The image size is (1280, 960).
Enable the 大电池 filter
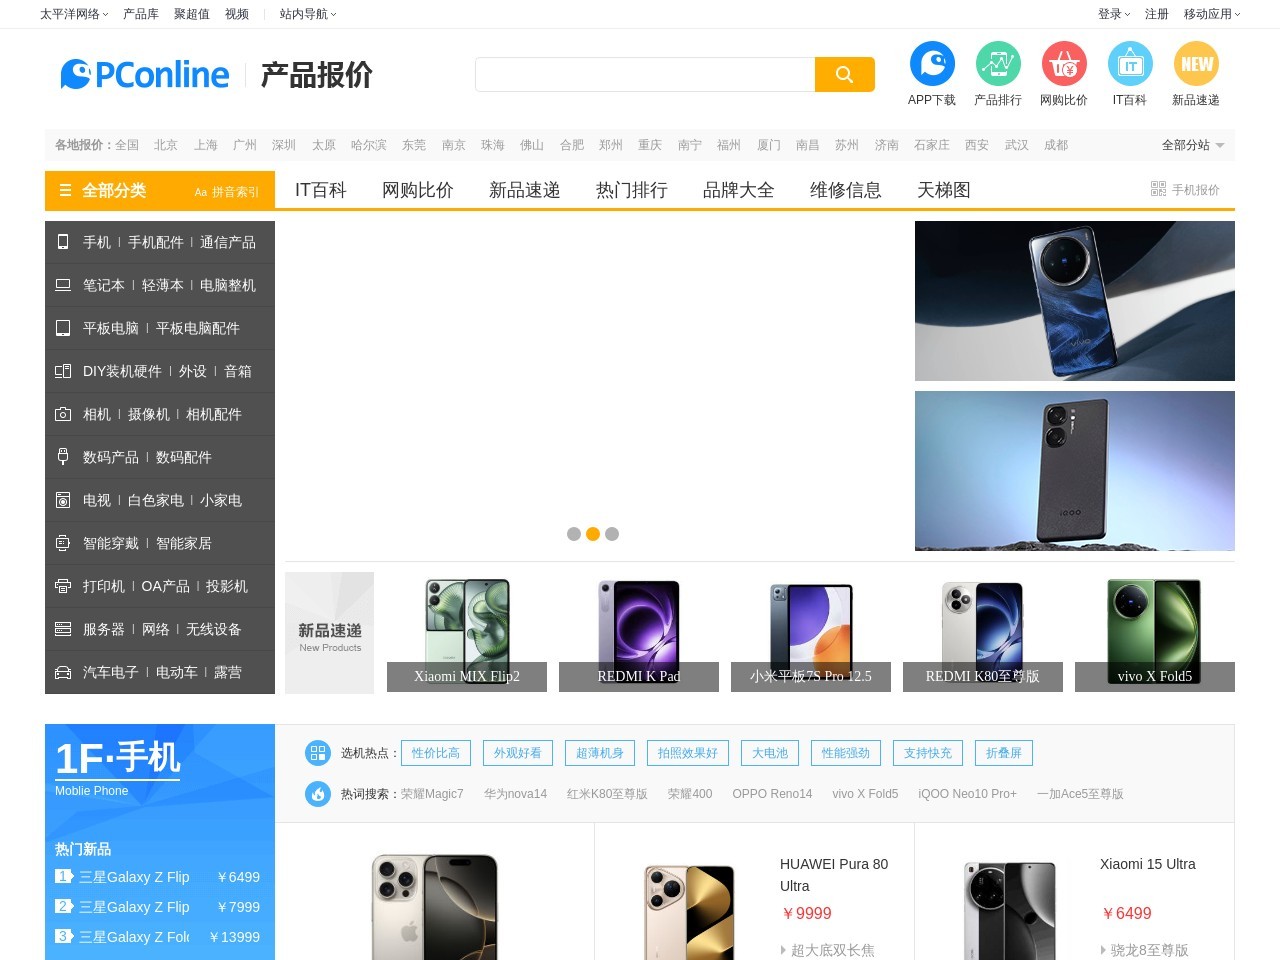pos(769,753)
